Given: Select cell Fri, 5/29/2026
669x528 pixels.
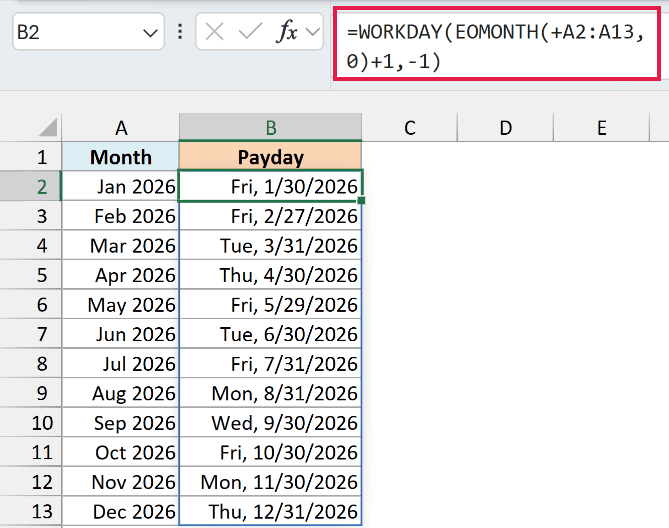Looking at the screenshot, I should click(x=271, y=304).
